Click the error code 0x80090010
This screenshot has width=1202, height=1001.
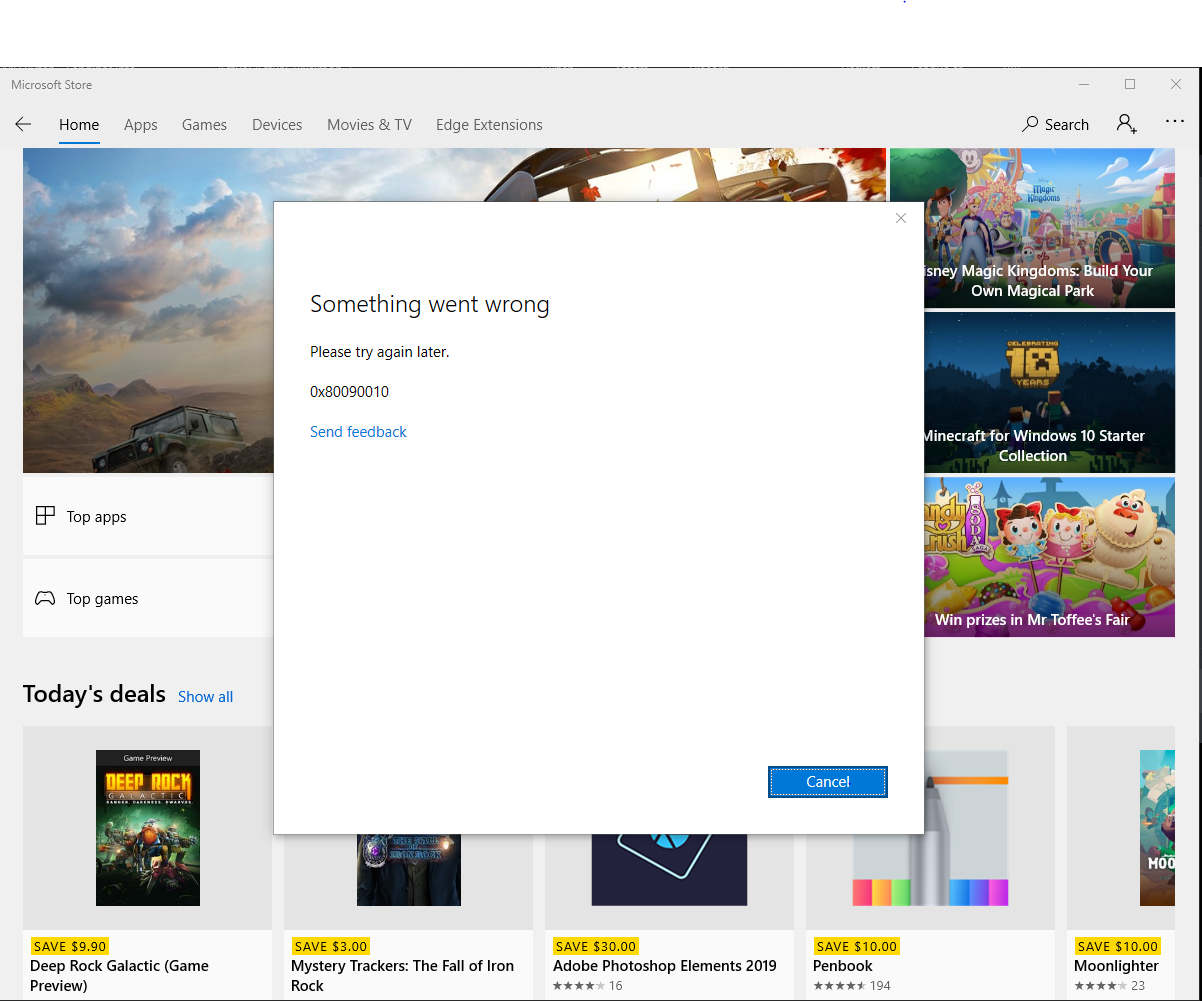click(x=349, y=392)
